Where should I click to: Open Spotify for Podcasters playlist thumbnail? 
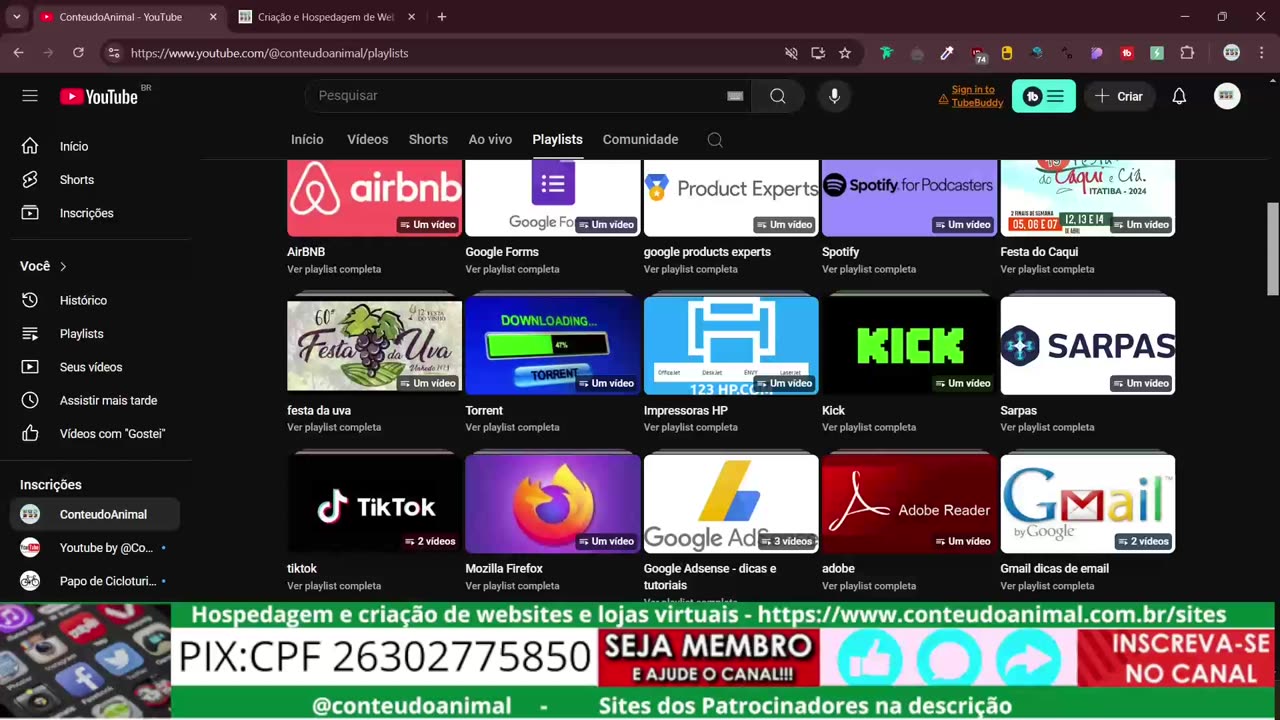(909, 198)
